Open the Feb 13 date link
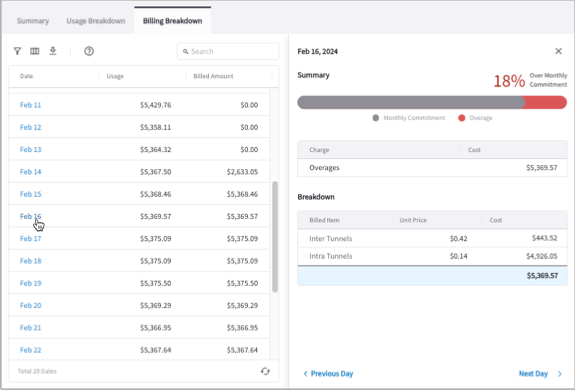The height and width of the screenshot is (390, 575). [x=30, y=150]
